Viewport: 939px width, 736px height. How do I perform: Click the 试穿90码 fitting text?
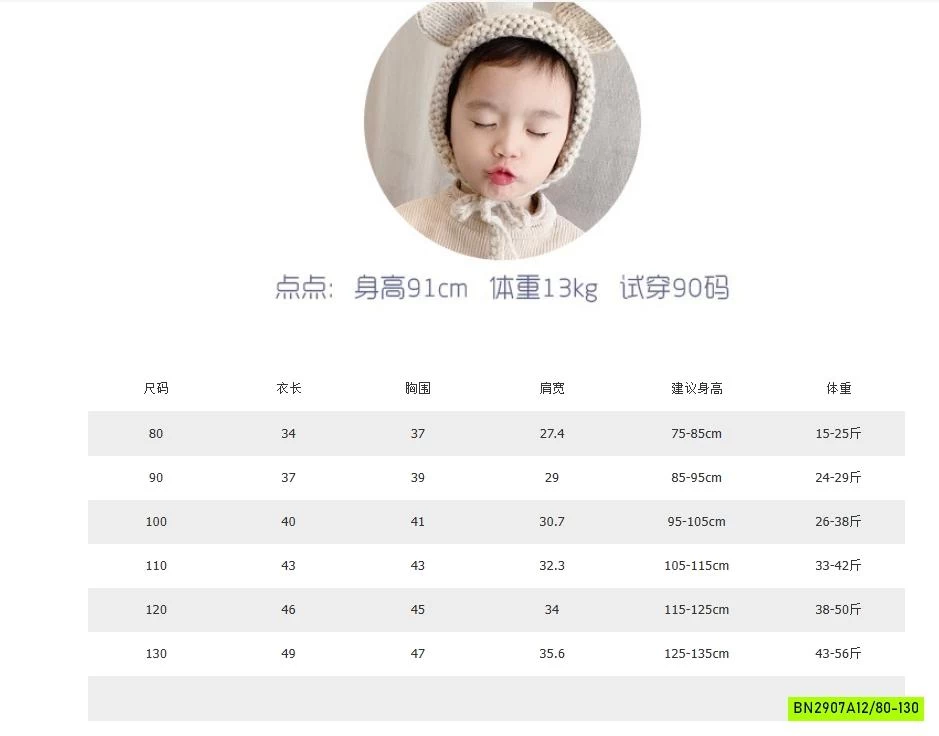point(676,288)
